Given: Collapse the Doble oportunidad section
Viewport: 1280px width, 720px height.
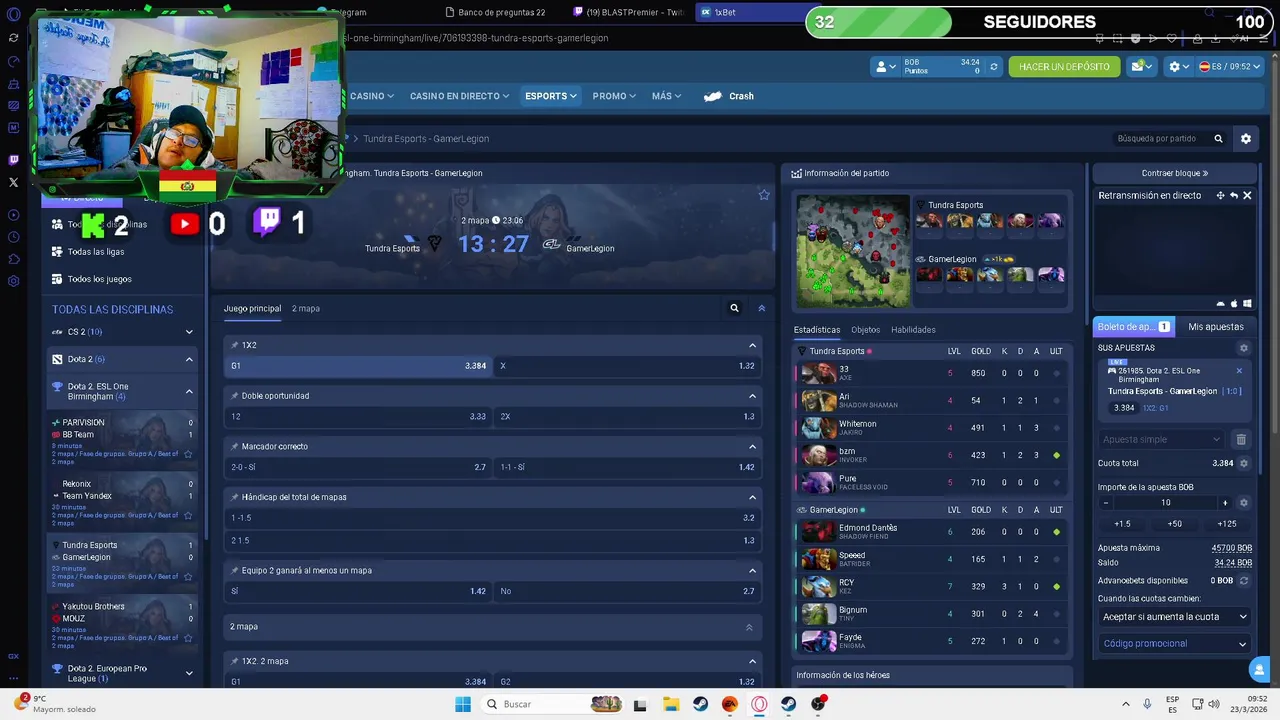Looking at the screenshot, I should 752,396.
